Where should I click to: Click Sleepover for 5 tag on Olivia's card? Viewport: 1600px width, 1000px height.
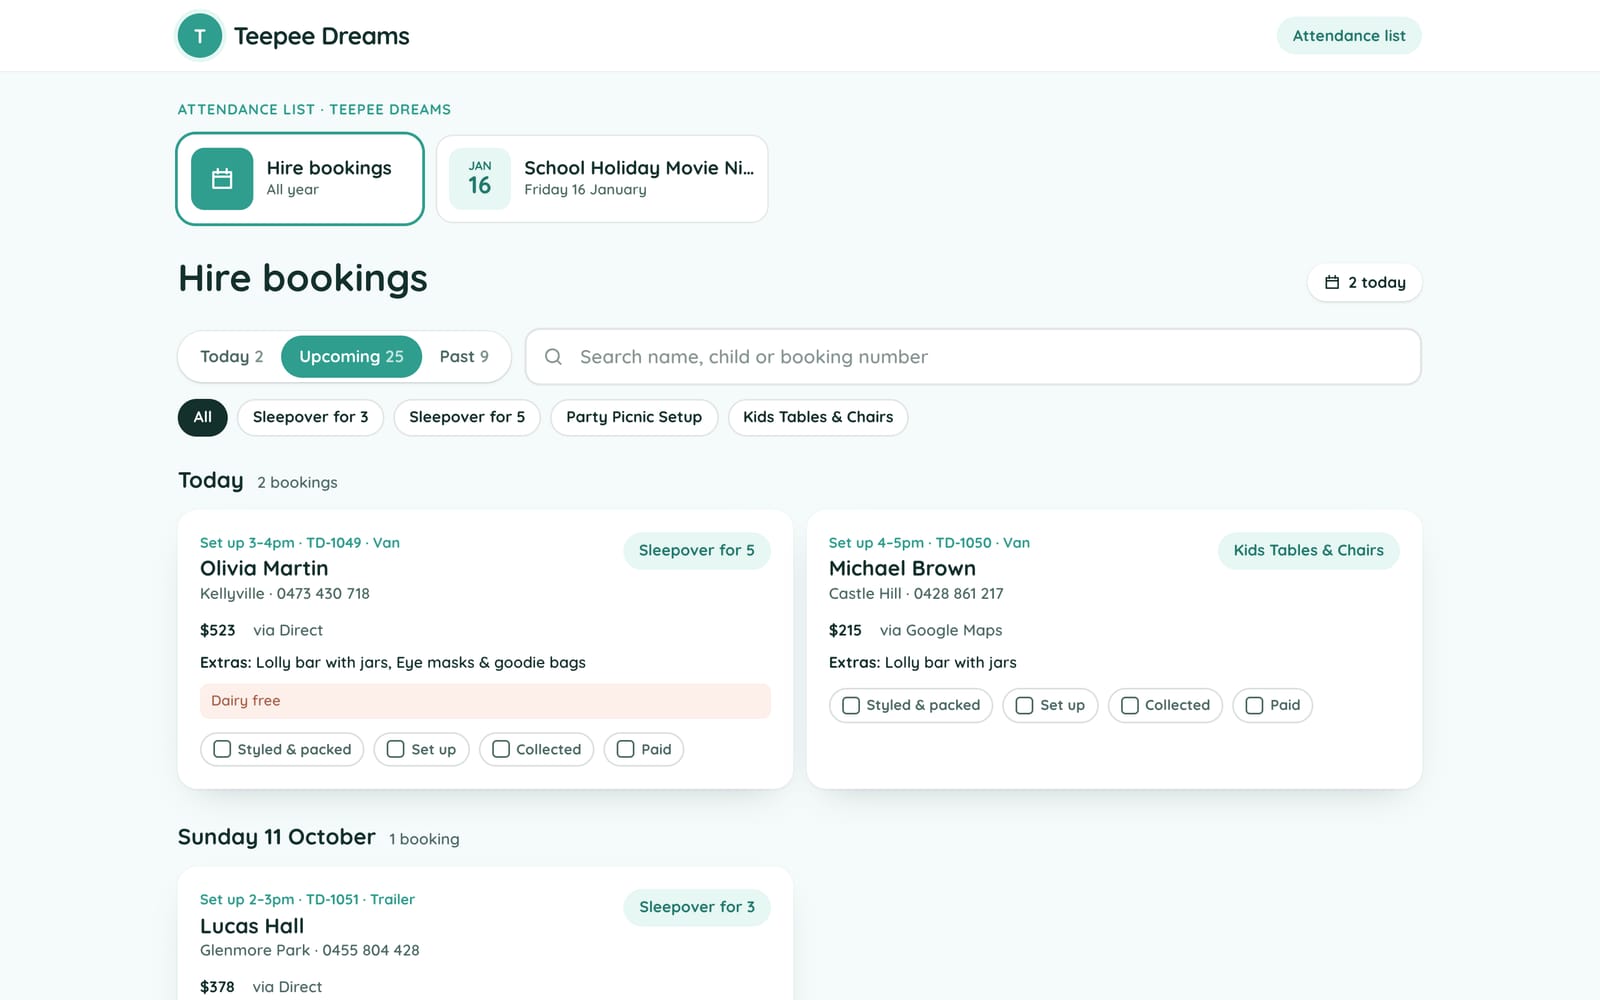(697, 551)
